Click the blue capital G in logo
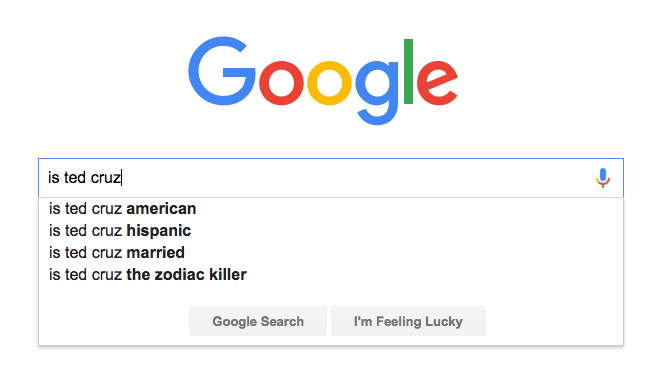Image resolution: width=664 pixels, height=381 pixels. pyautogui.click(x=221, y=71)
